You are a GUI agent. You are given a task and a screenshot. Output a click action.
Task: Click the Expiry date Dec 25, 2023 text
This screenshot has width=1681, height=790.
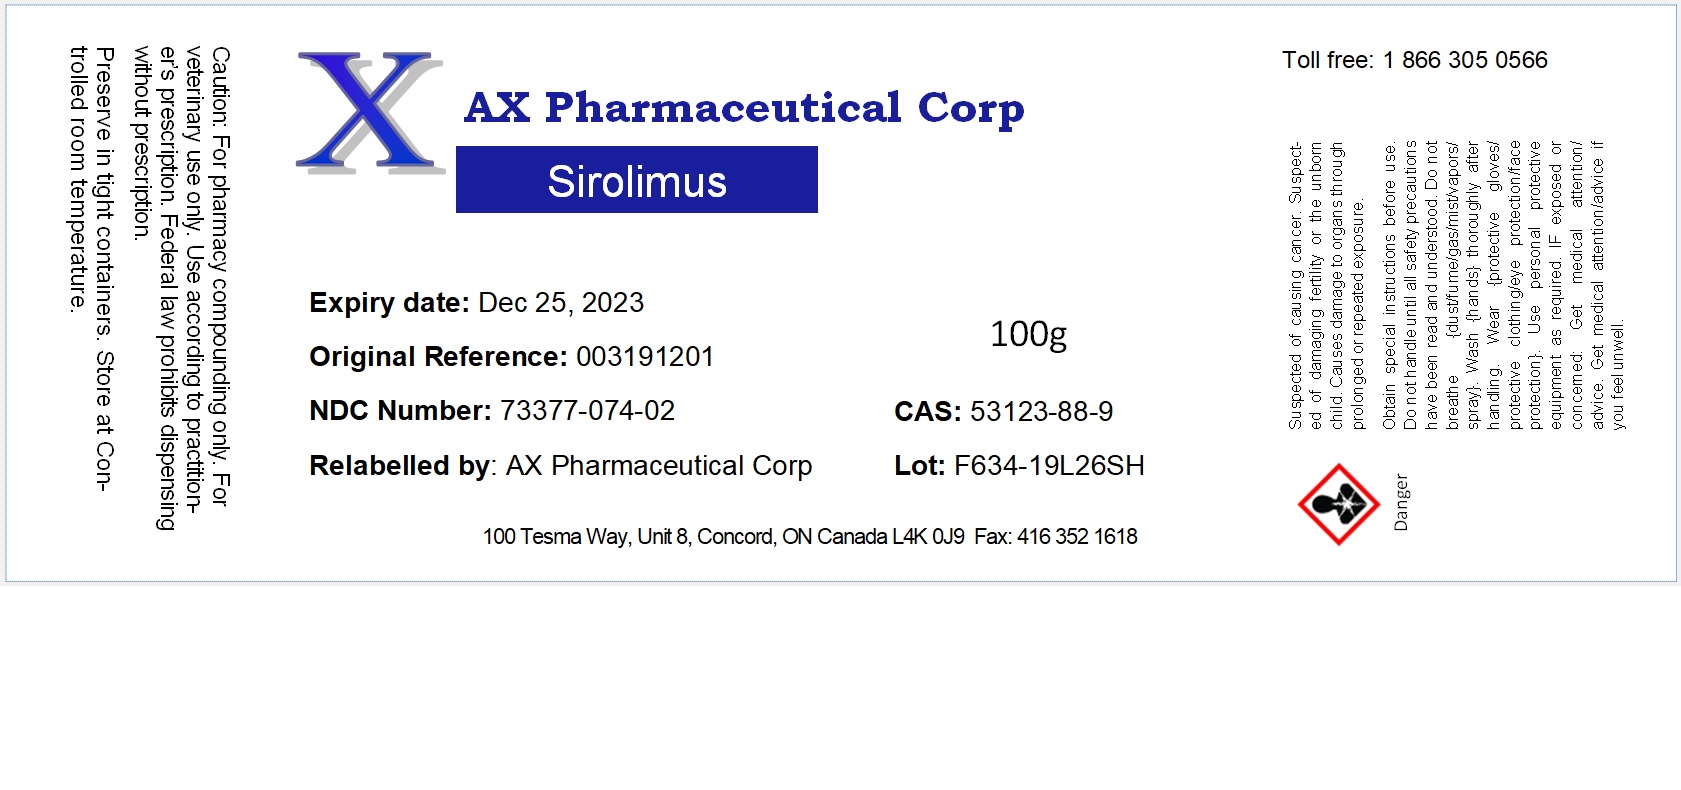[x=476, y=303]
